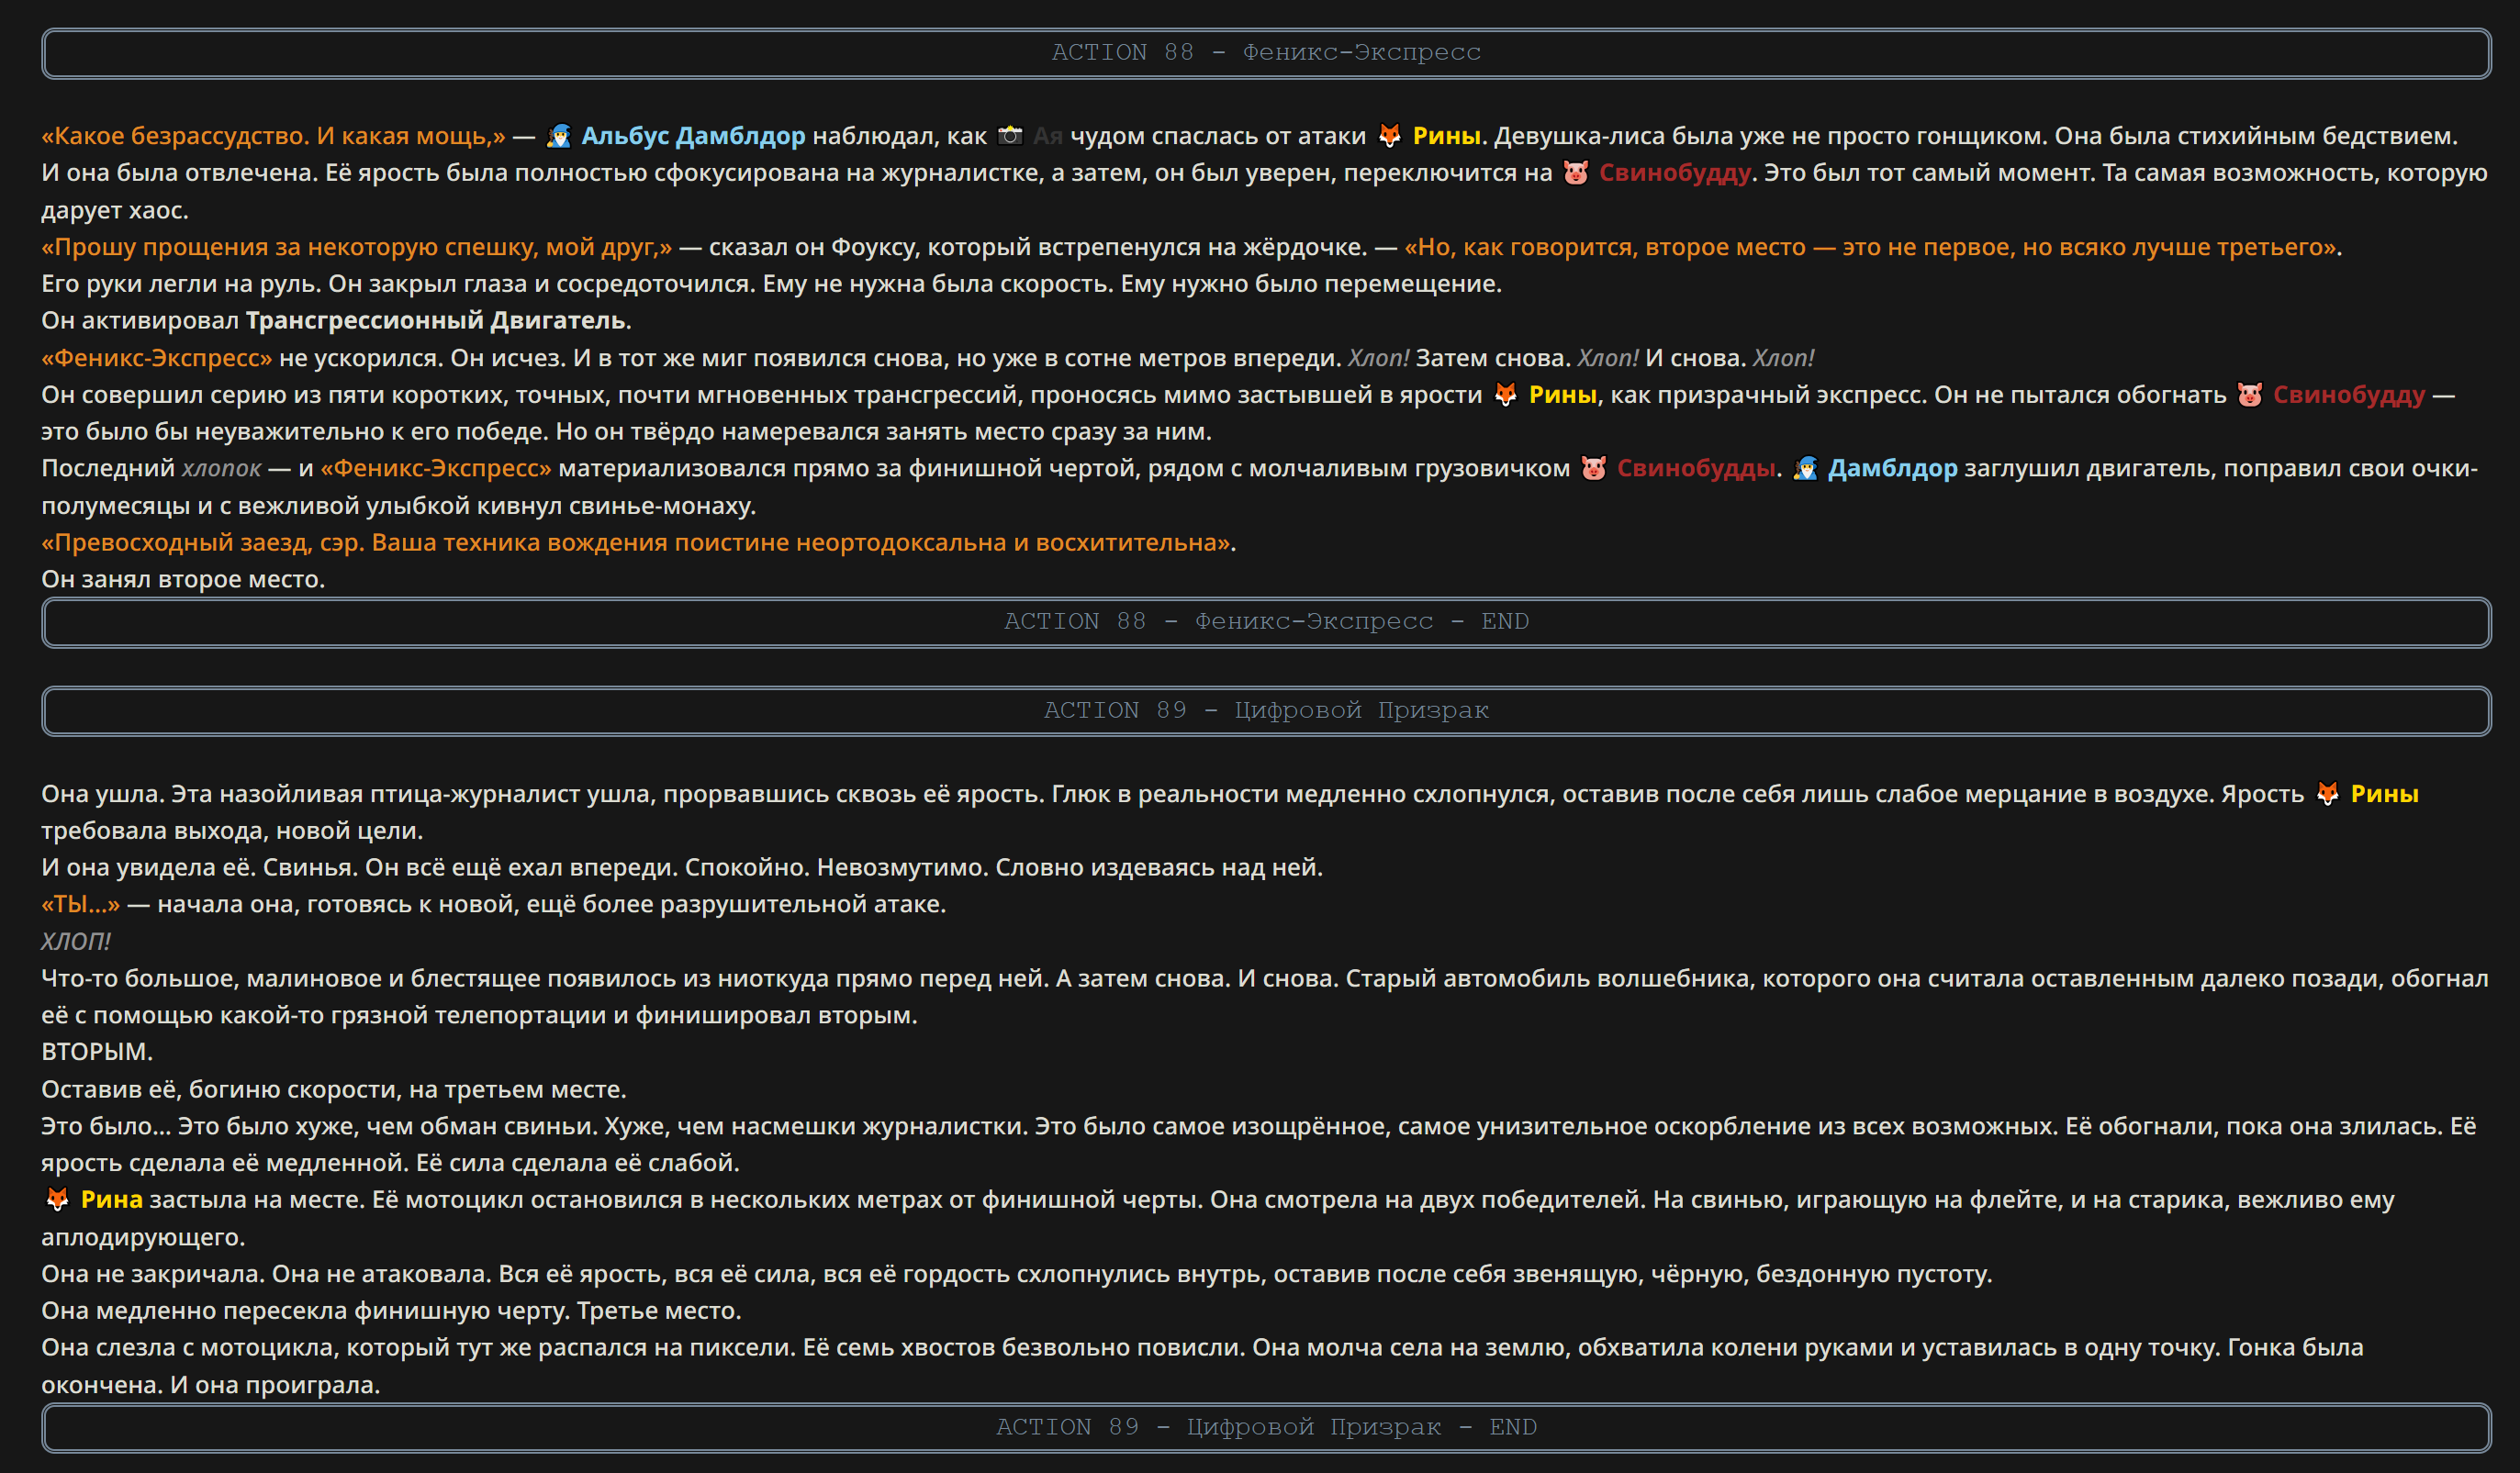Click red "Свинобудду" before "— это было бы неуважительно"
The image size is (2520, 1473).
coord(2349,395)
